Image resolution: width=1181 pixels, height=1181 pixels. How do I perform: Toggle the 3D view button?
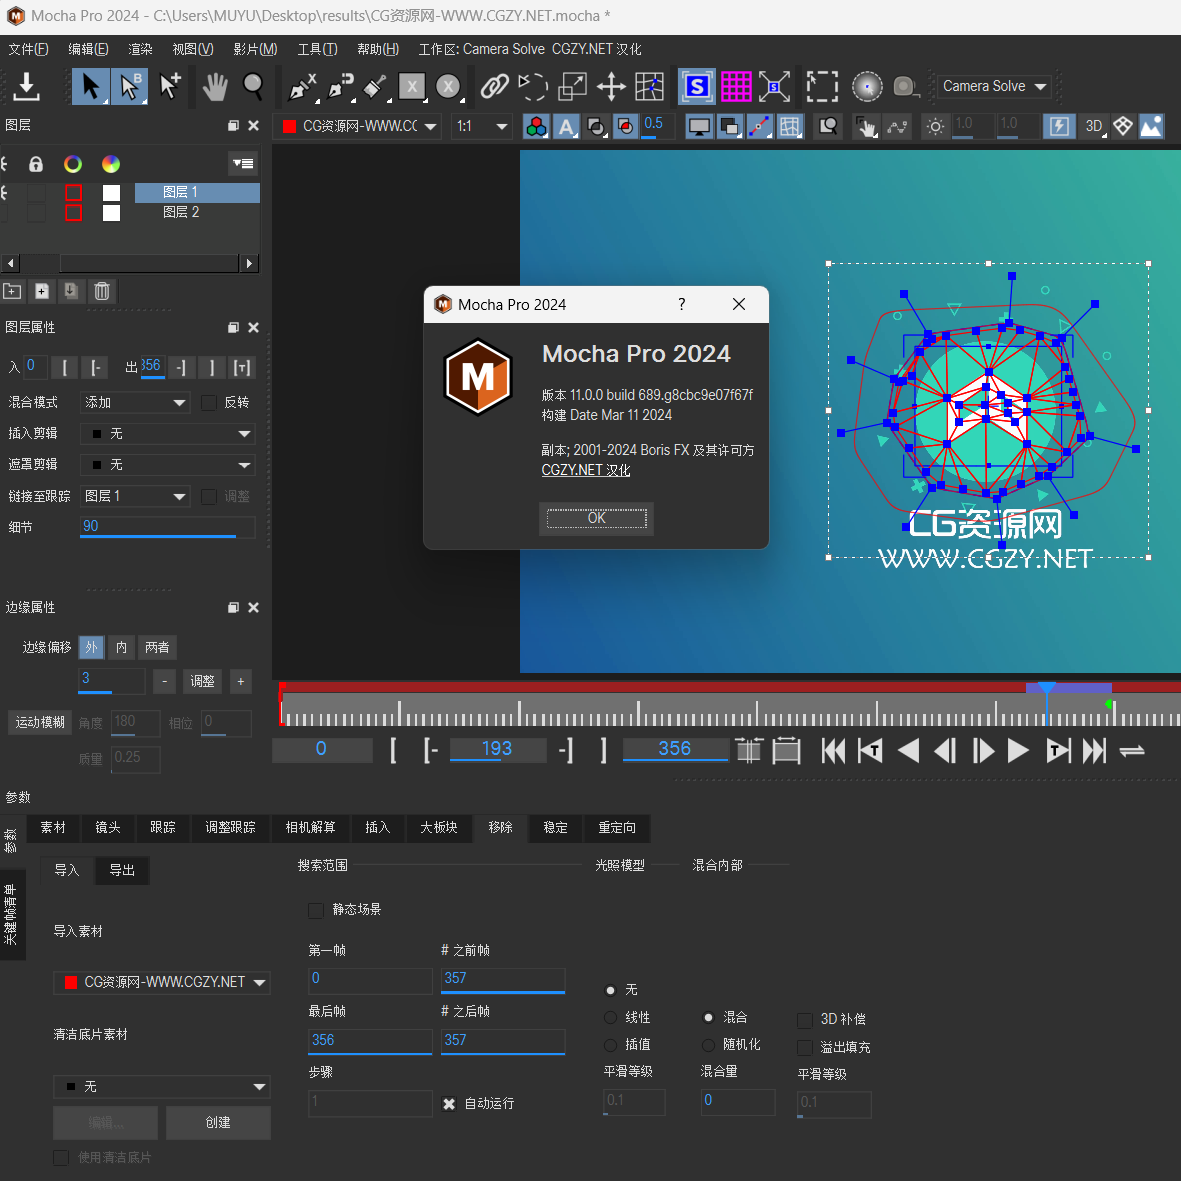click(x=1094, y=127)
